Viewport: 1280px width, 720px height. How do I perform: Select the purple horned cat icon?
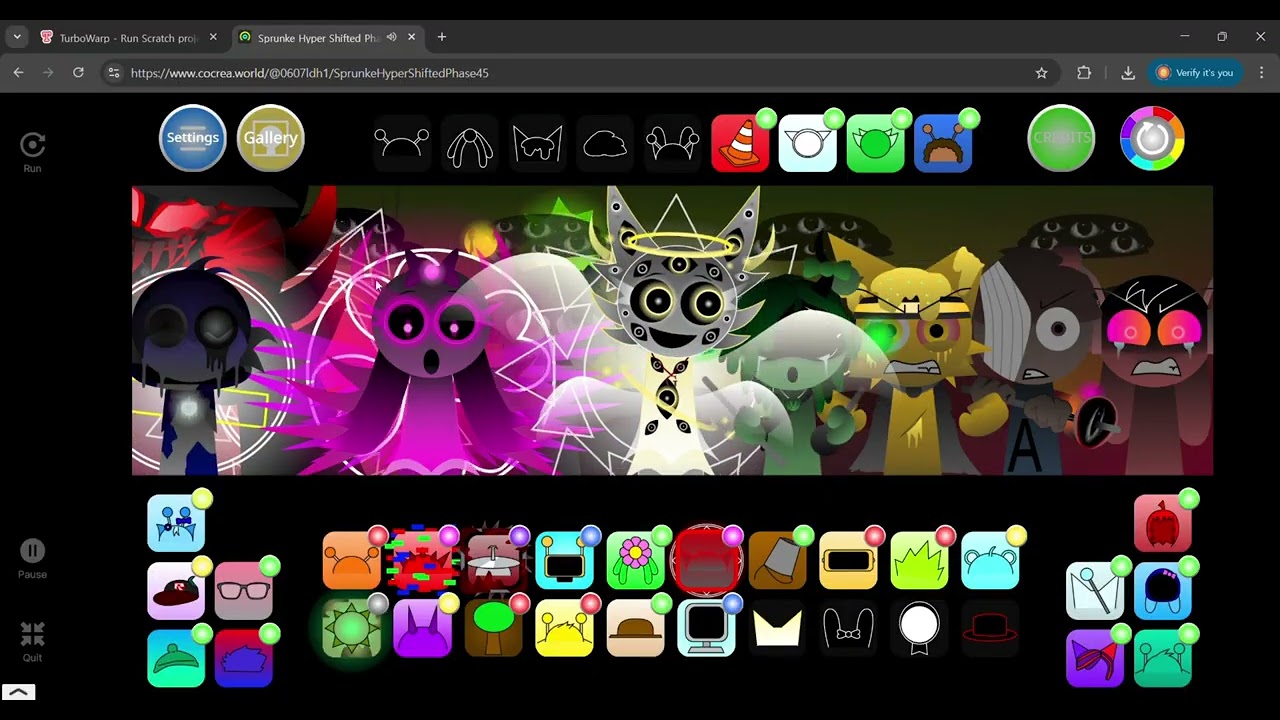click(423, 628)
